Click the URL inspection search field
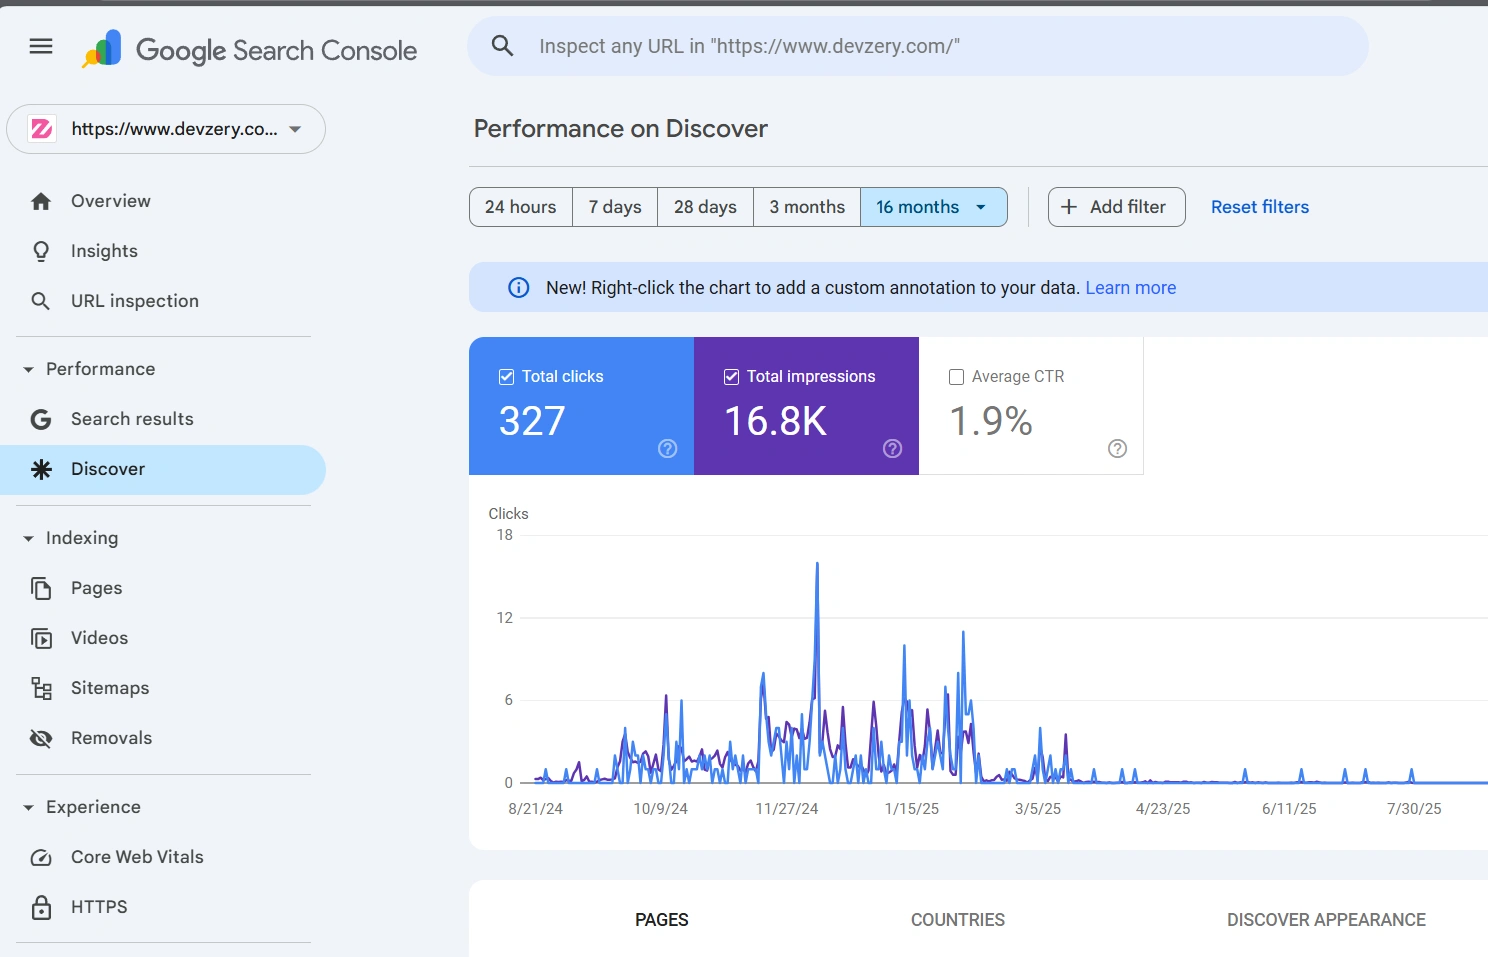The width and height of the screenshot is (1488, 957). (x=918, y=46)
